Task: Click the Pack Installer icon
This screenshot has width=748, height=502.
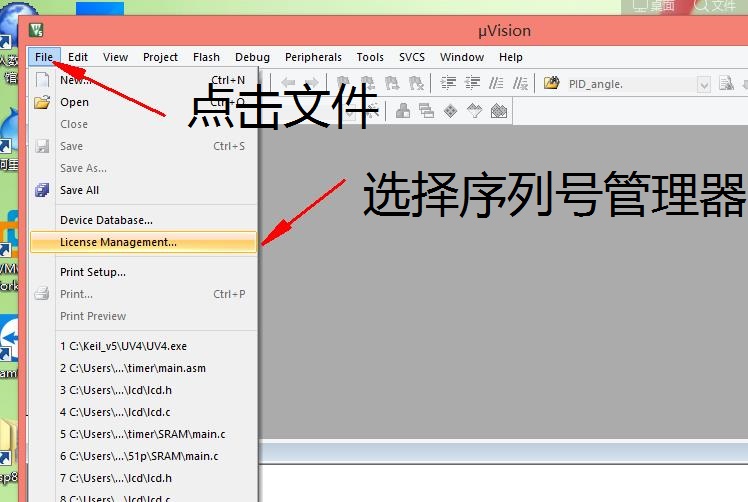Action: click(x=499, y=111)
